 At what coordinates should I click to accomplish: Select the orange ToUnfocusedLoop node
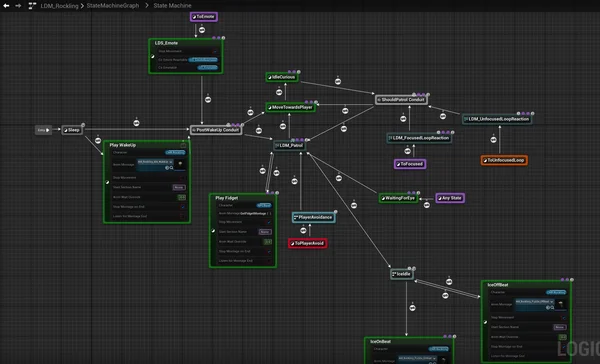[x=504, y=160]
